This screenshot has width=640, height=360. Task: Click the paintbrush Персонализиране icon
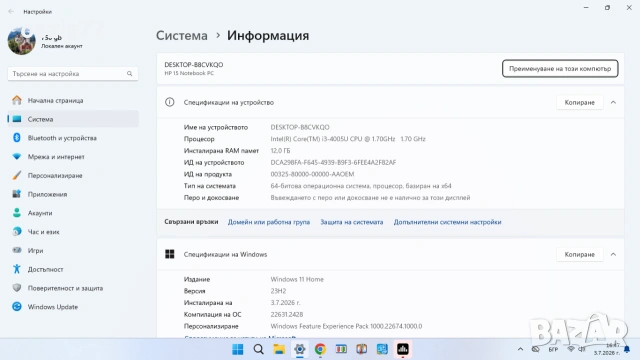17,175
